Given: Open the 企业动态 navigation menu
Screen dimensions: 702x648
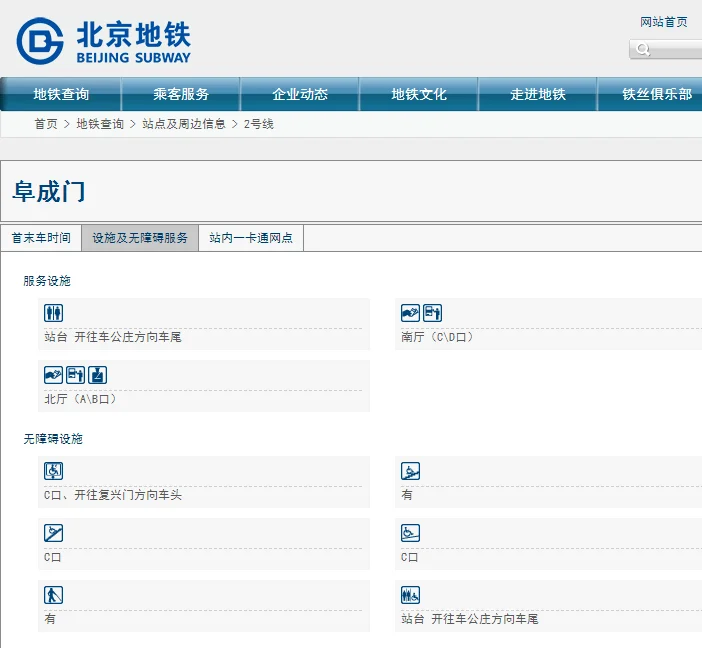Looking at the screenshot, I should pos(300,94).
